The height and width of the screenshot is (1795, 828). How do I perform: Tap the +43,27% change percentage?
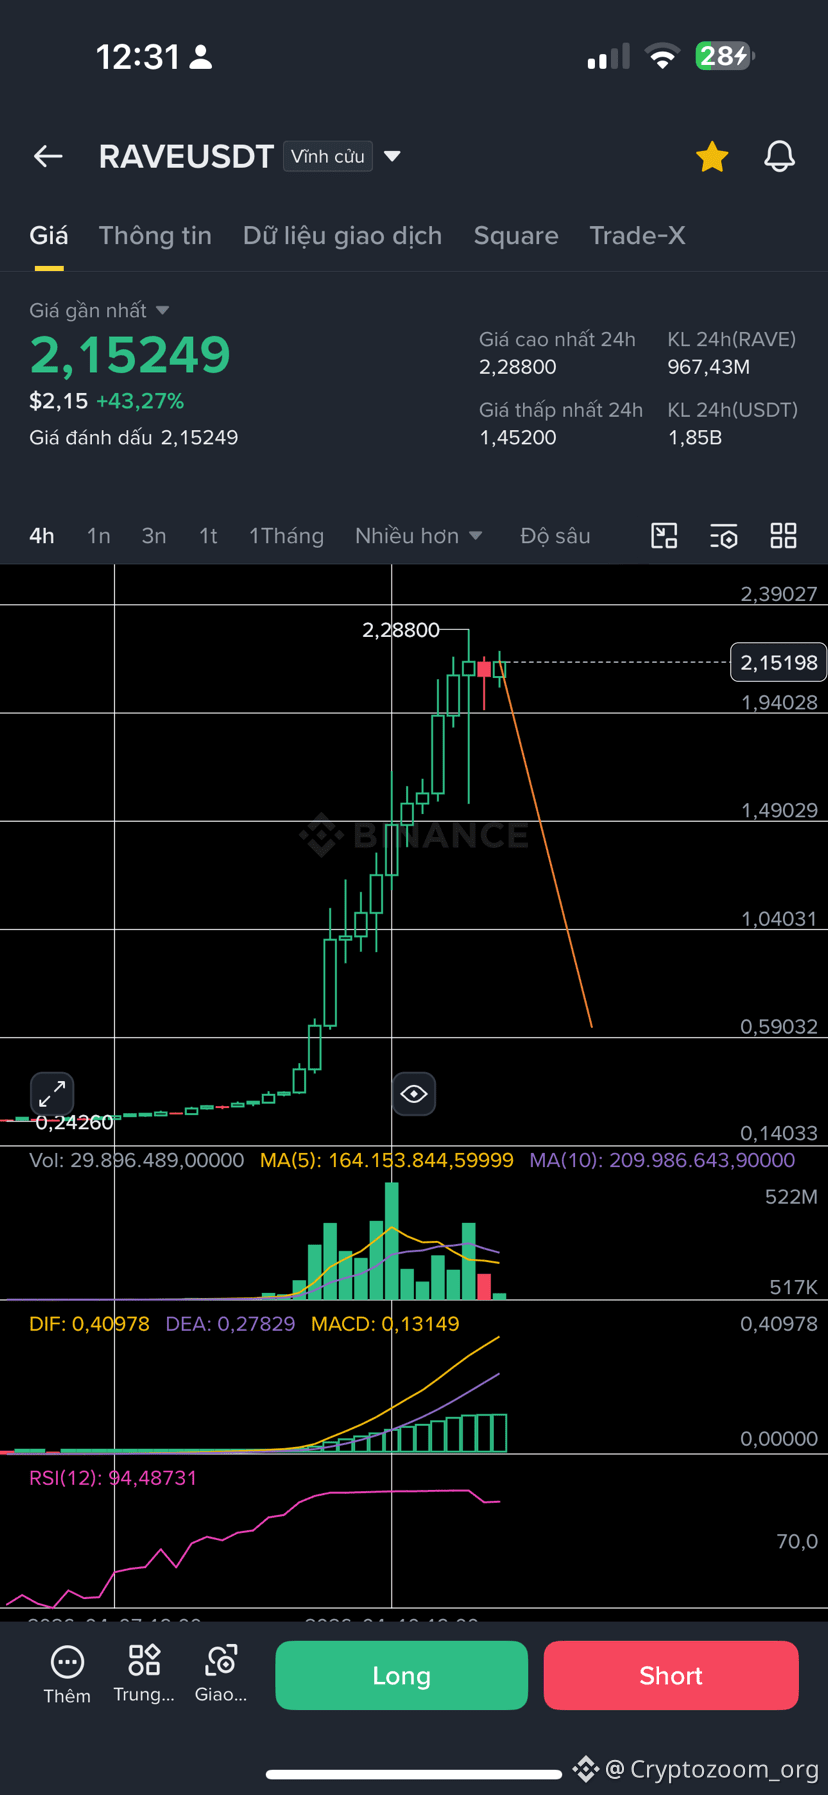pos(140,401)
